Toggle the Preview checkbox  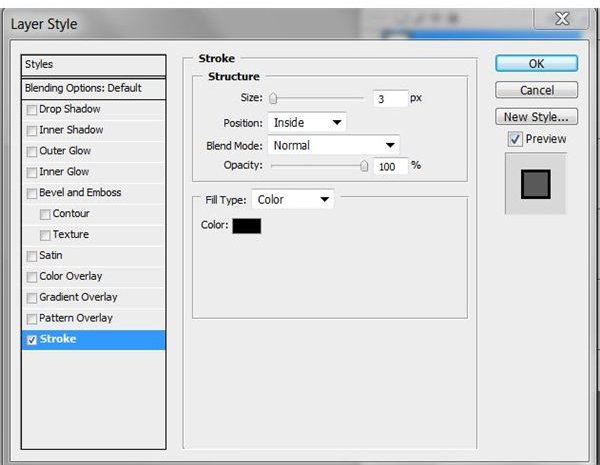click(515, 139)
